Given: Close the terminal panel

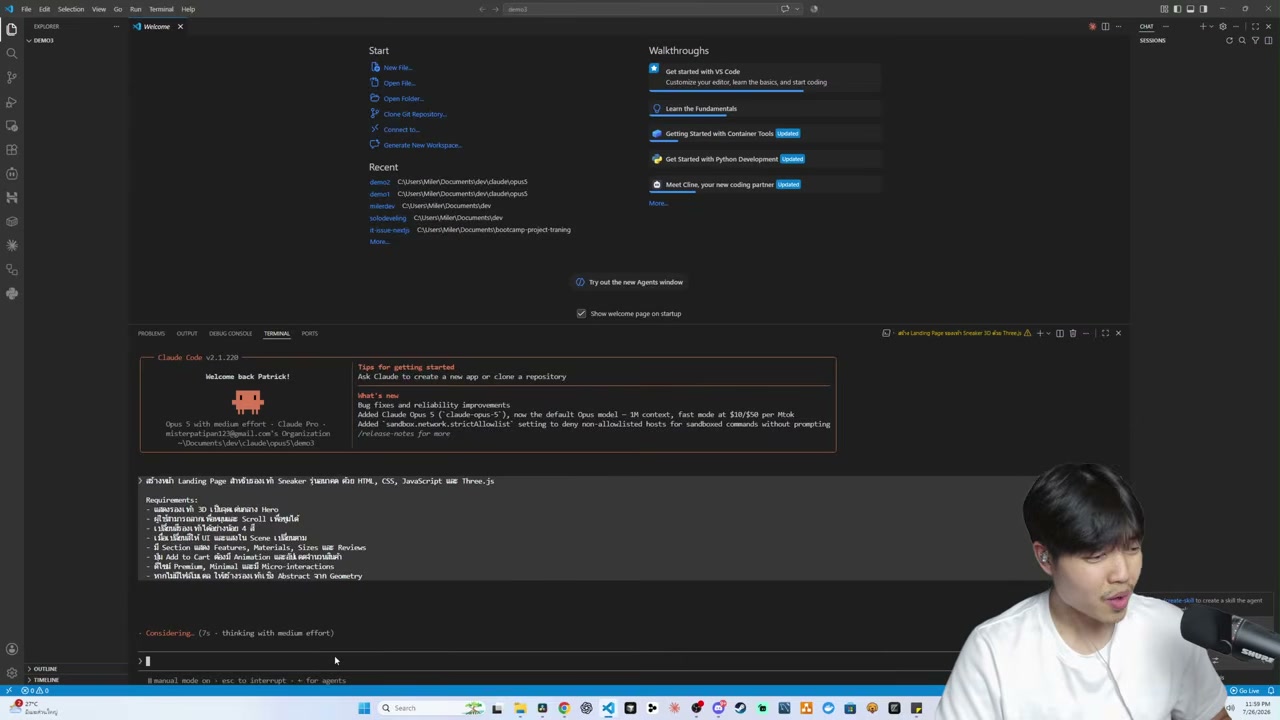Looking at the screenshot, I should pyautogui.click(x=1118, y=333).
